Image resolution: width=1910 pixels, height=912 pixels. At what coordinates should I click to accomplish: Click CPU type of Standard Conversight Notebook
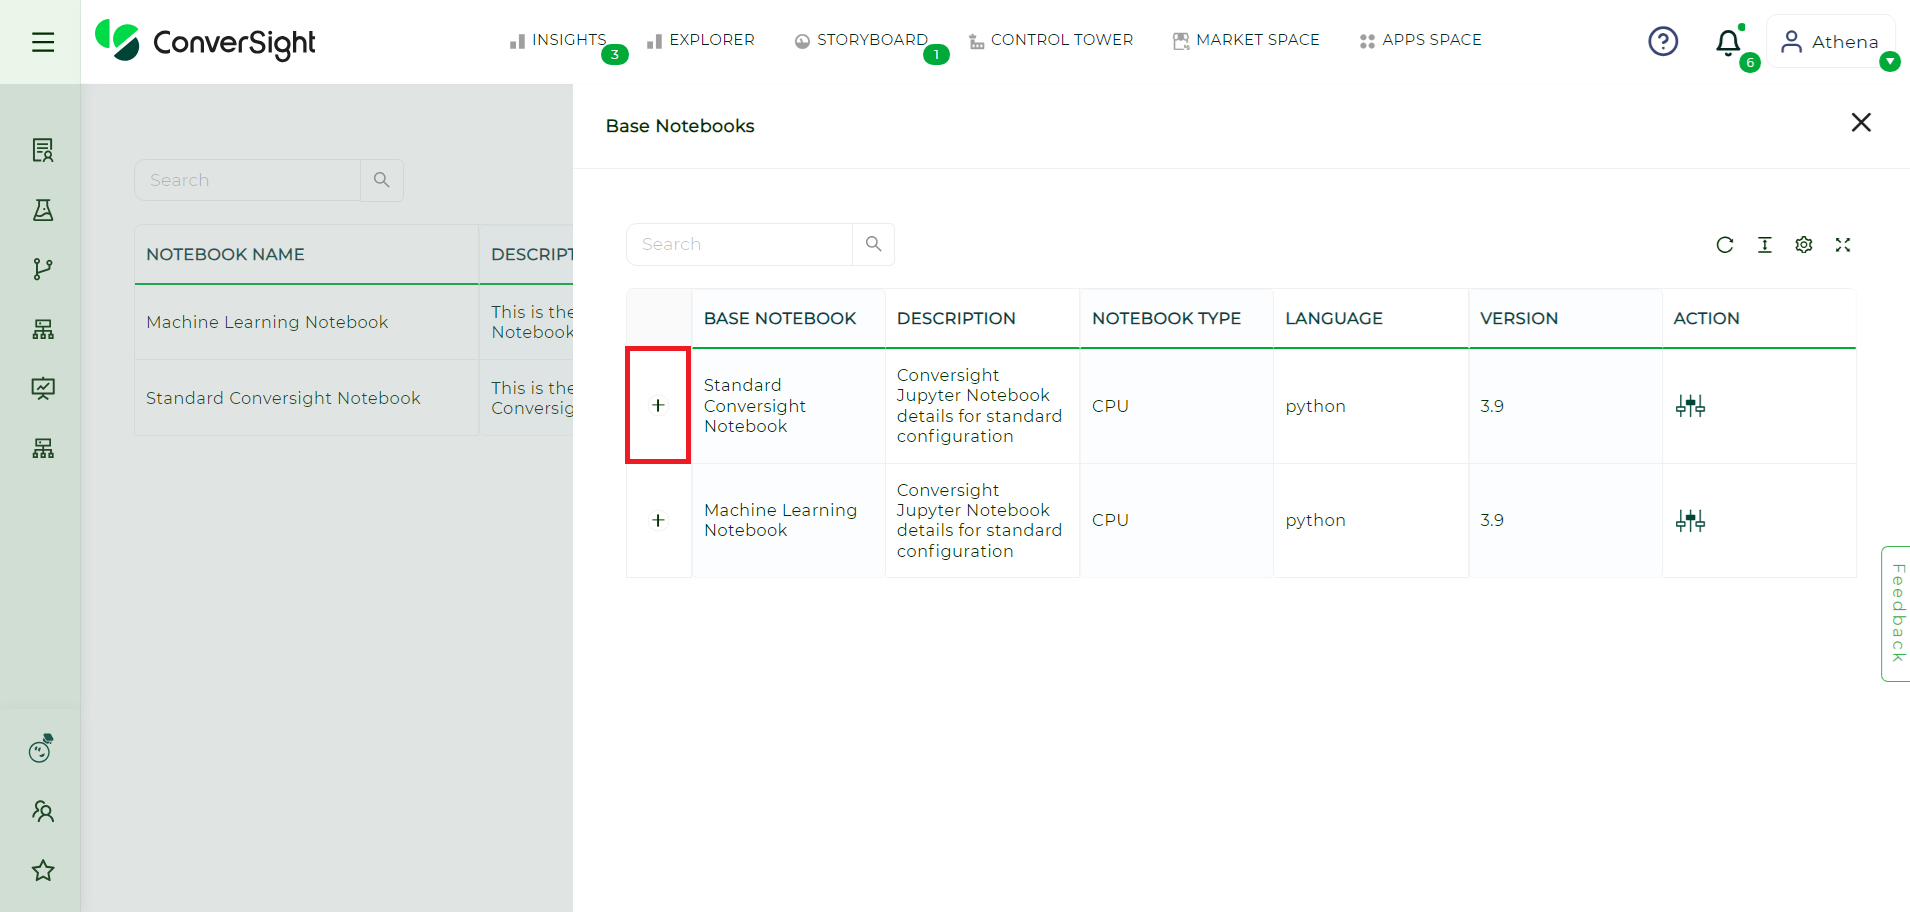click(1110, 406)
